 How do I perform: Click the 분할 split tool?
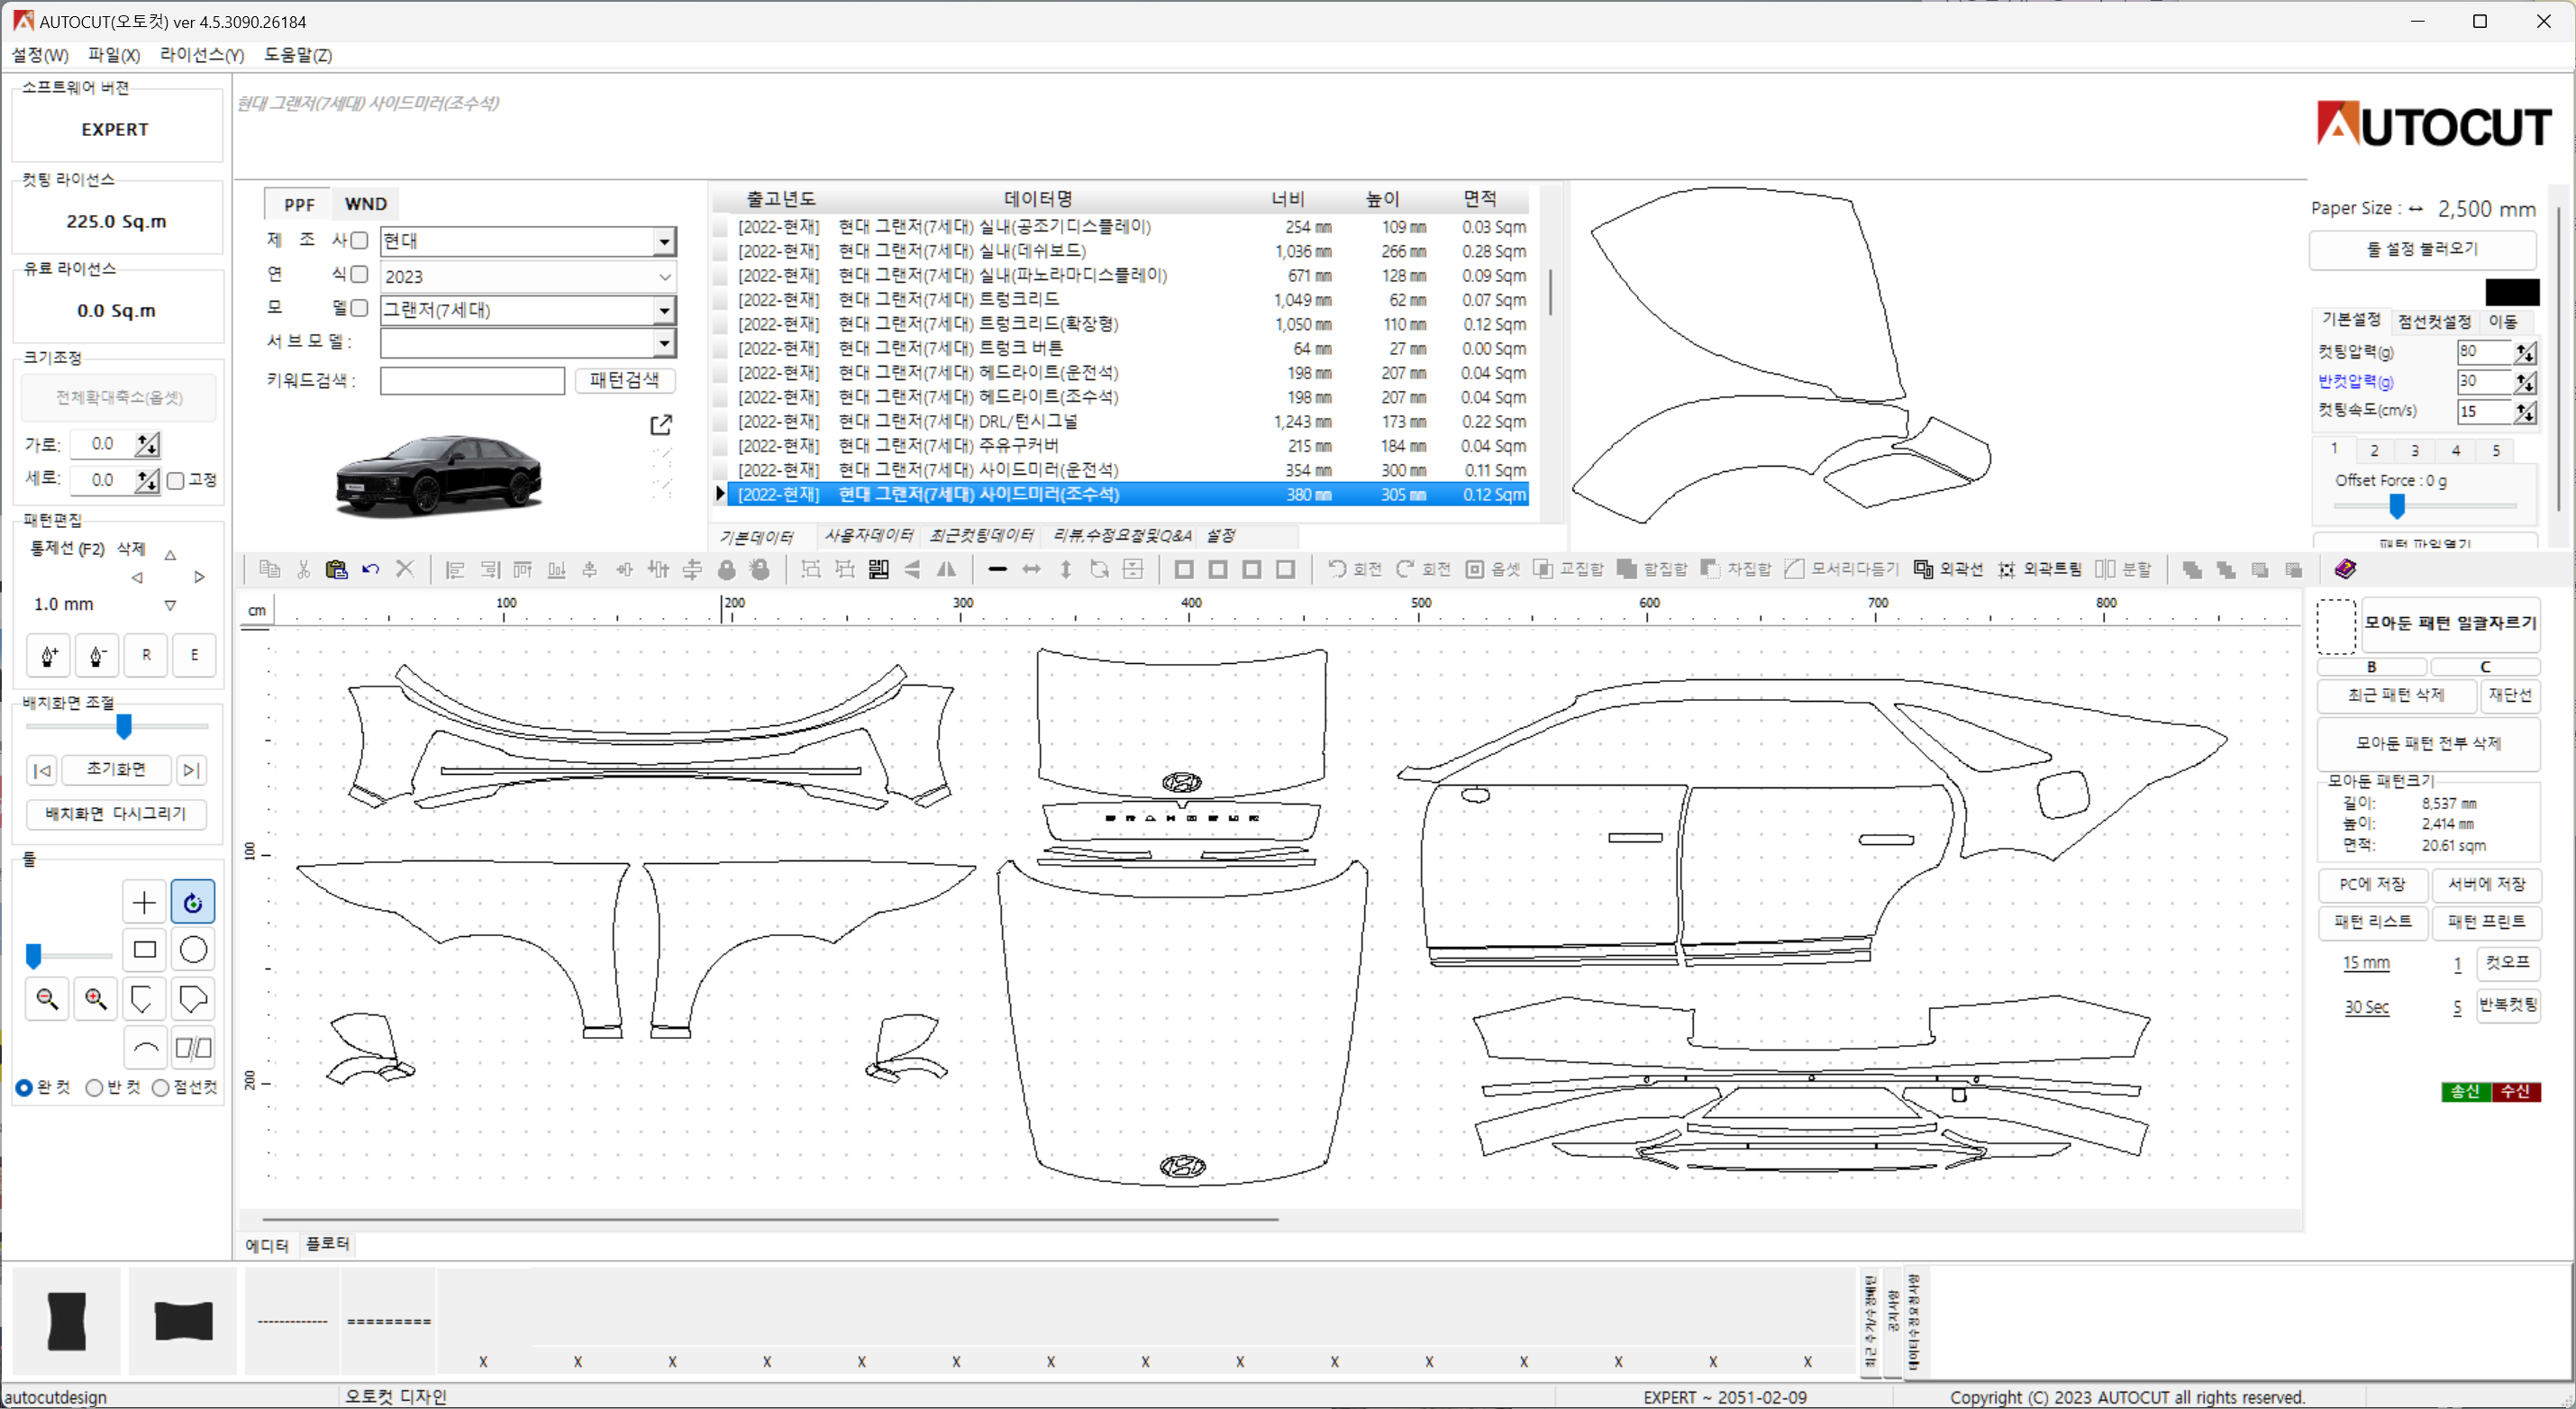coord(2123,569)
